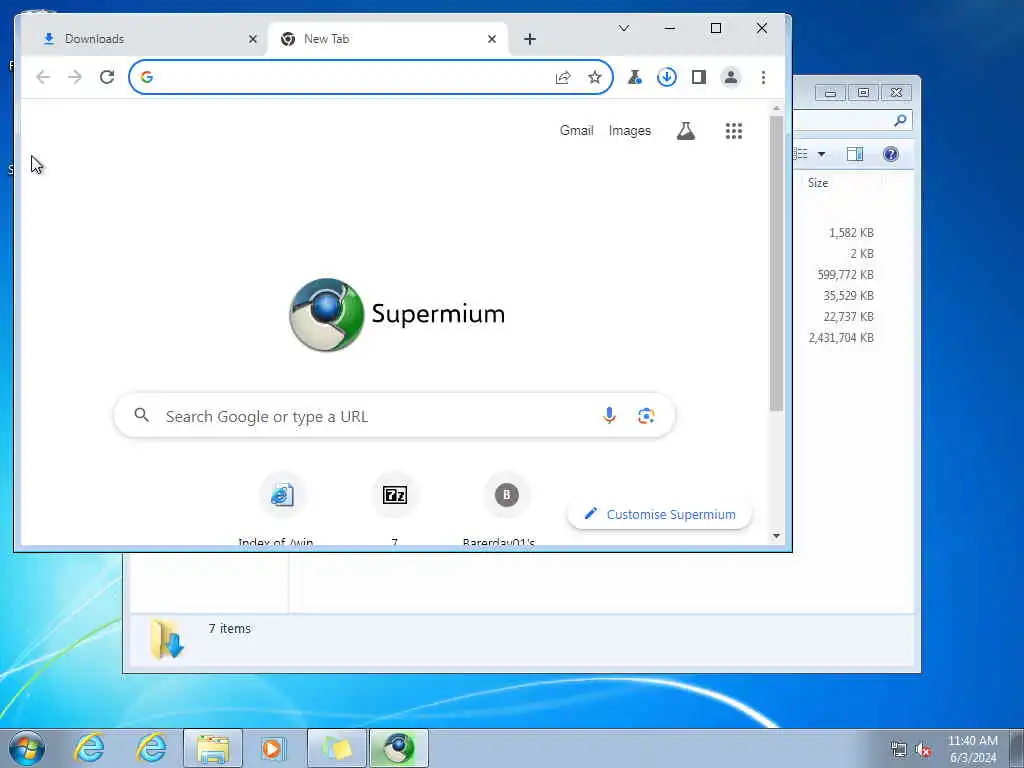Reload the current page

[x=107, y=77]
